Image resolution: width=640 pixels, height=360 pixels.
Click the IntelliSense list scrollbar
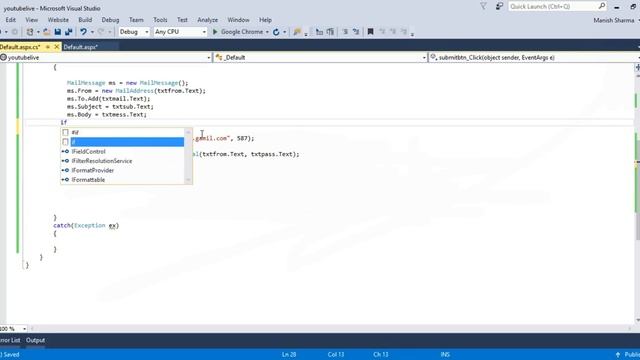pos(188,156)
